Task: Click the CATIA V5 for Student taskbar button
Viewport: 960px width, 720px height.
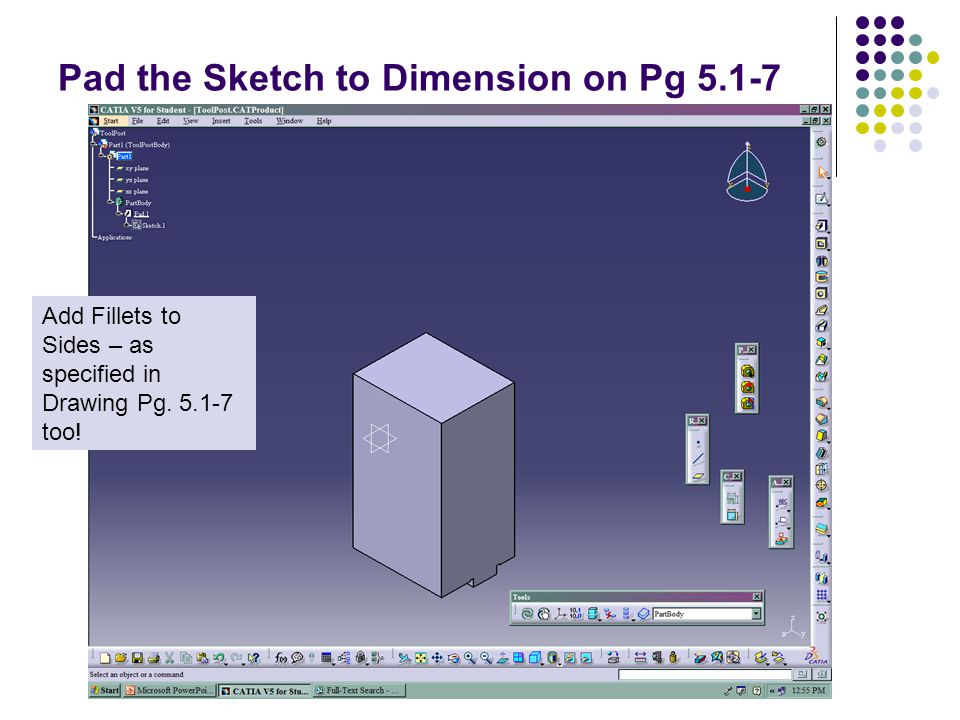Action: [x=264, y=691]
